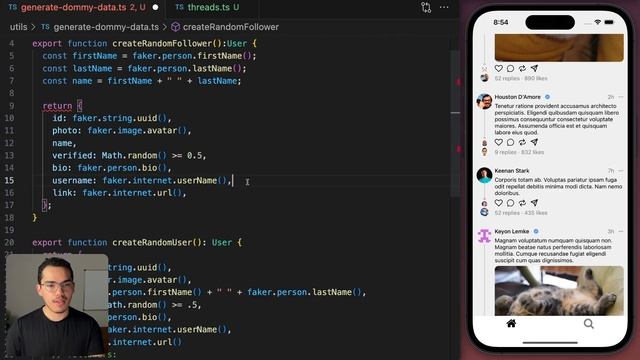Image resolution: width=640 pixels, height=360 pixels.
Task: Click line number 20 in gutter
Action: 9,242
